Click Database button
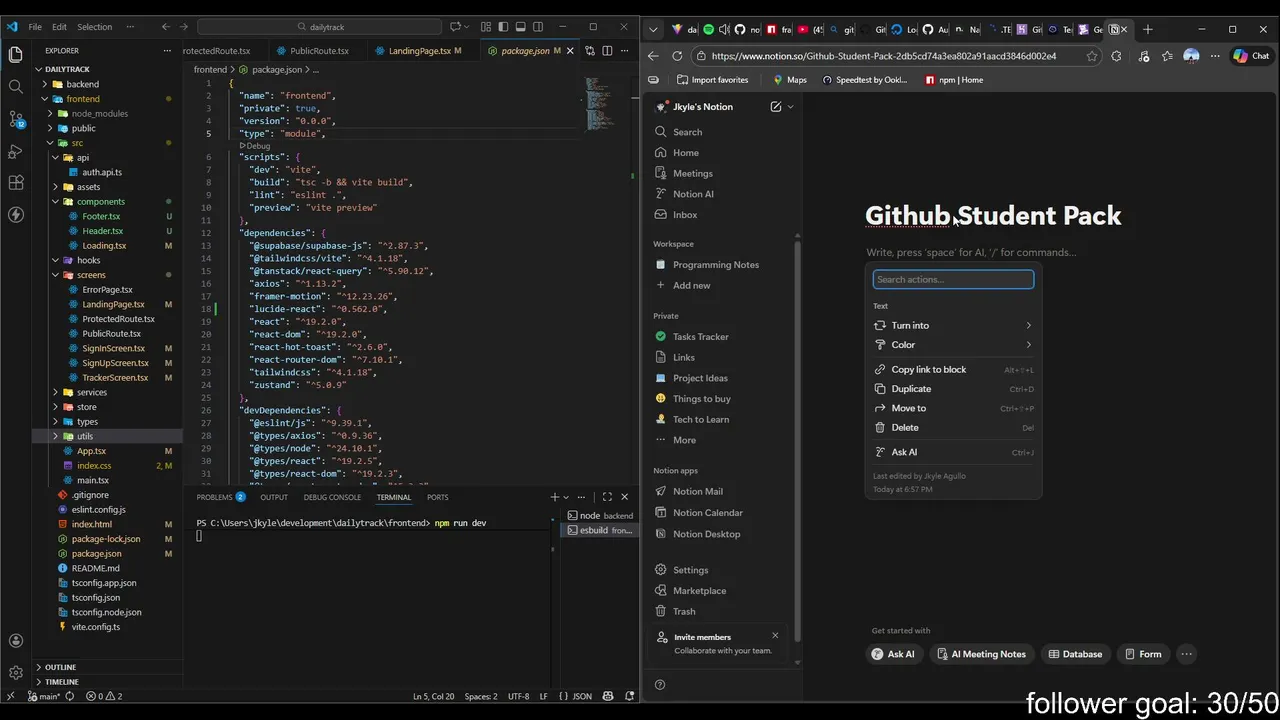 tap(1075, 654)
